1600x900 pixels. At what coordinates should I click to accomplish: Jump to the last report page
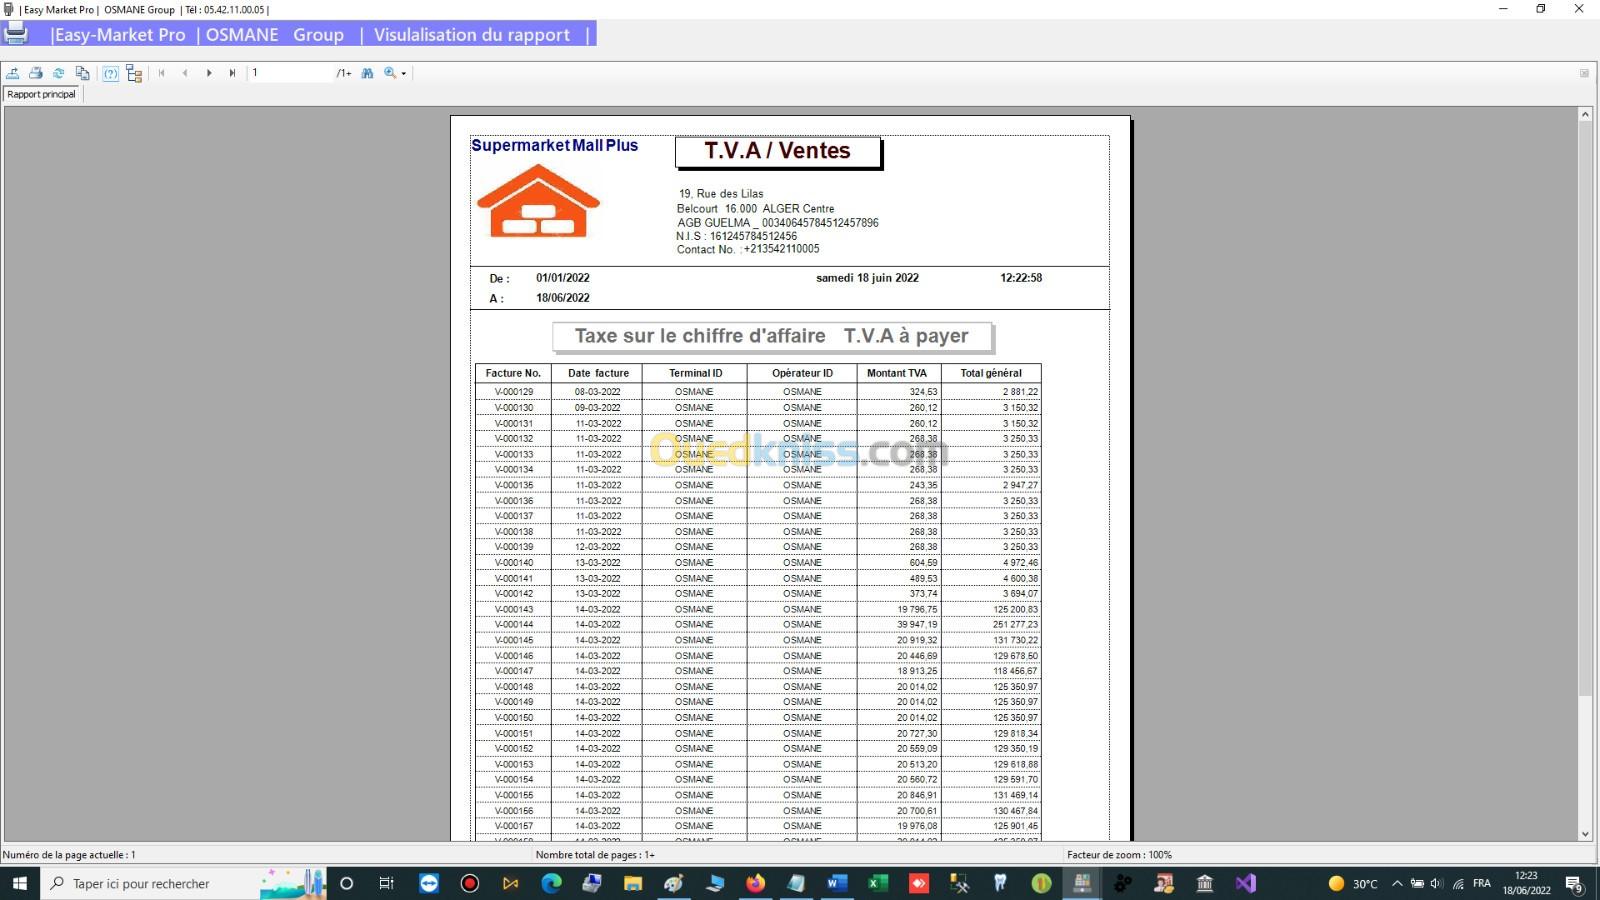(x=232, y=73)
